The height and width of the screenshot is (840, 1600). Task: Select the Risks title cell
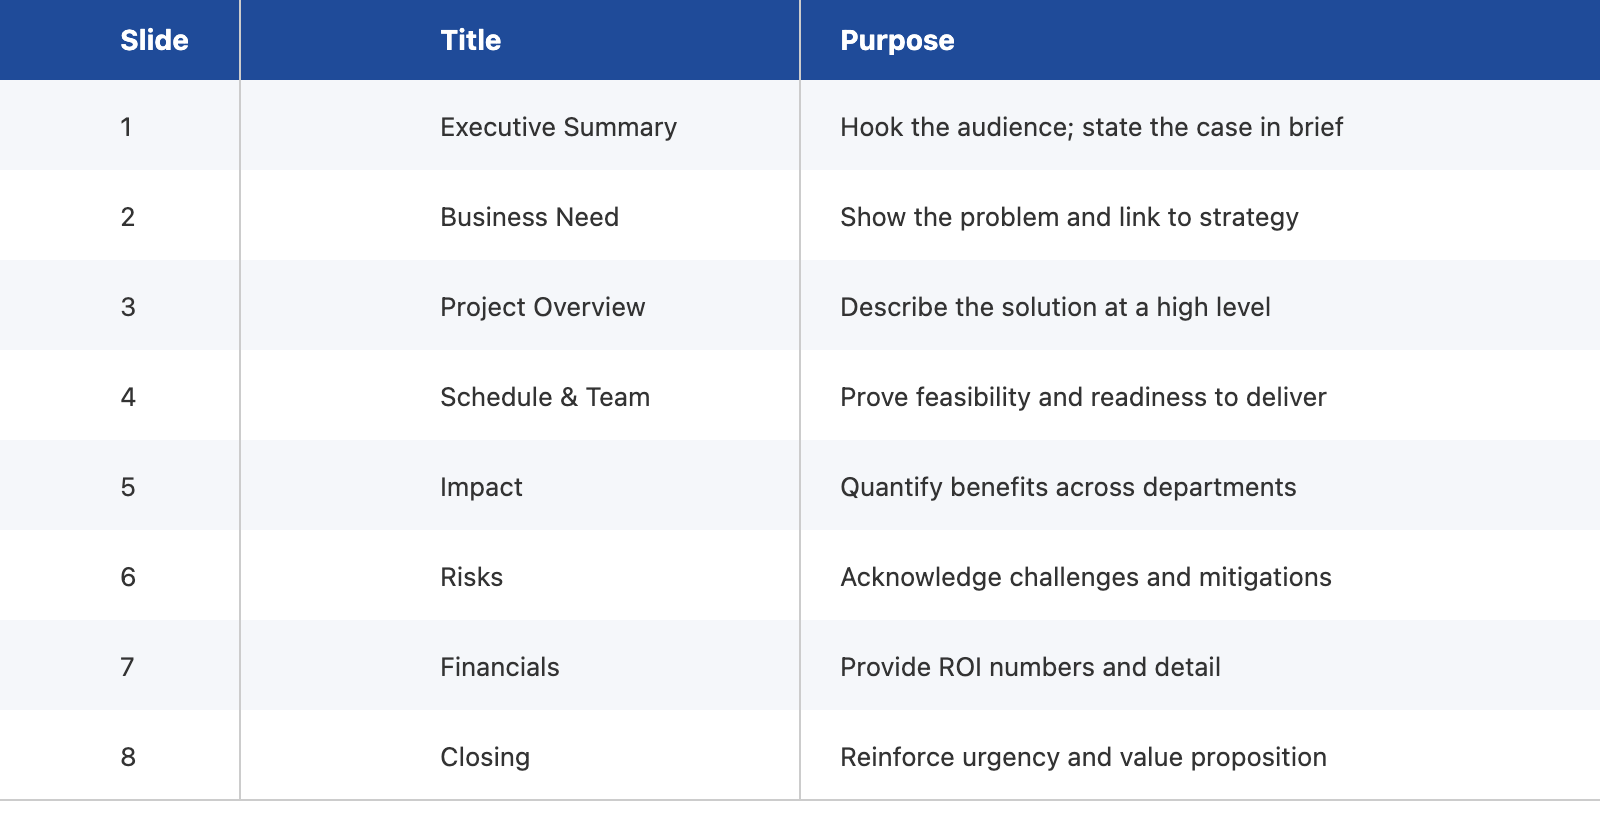pyautogui.click(x=471, y=577)
